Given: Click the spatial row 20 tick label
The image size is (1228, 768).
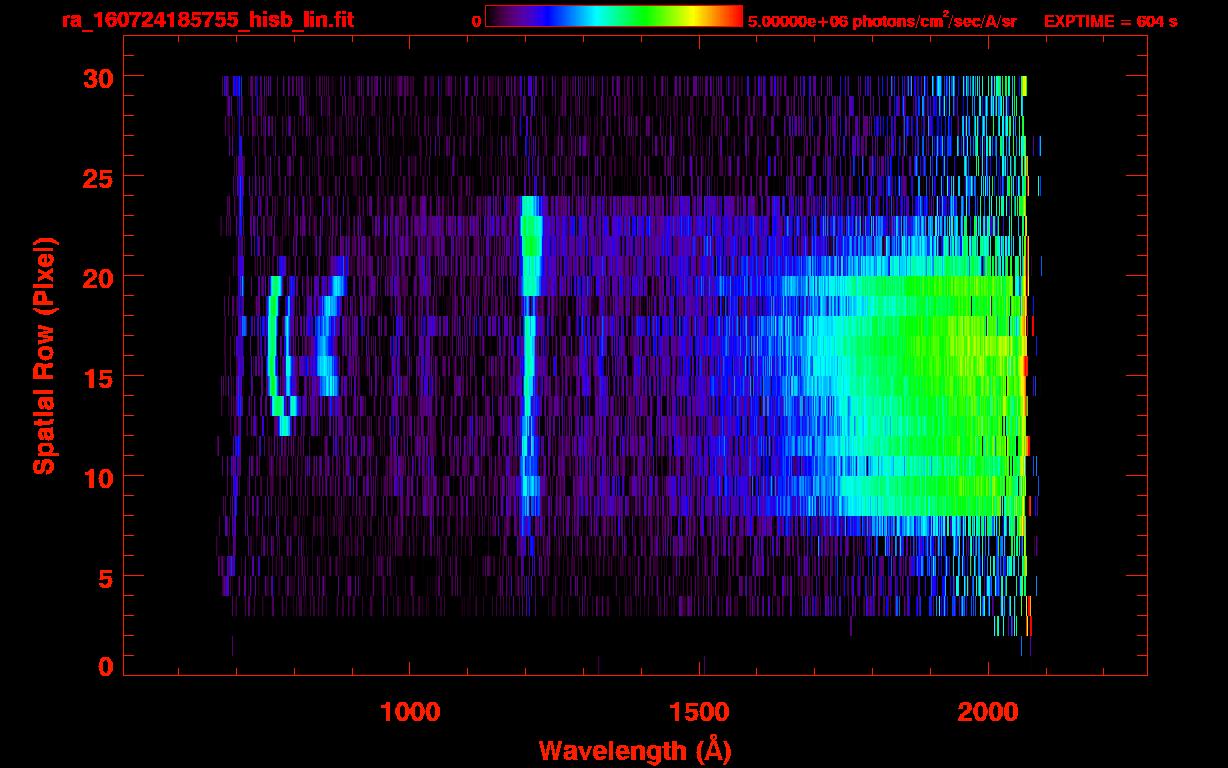Looking at the screenshot, I should click(x=98, y=277).
